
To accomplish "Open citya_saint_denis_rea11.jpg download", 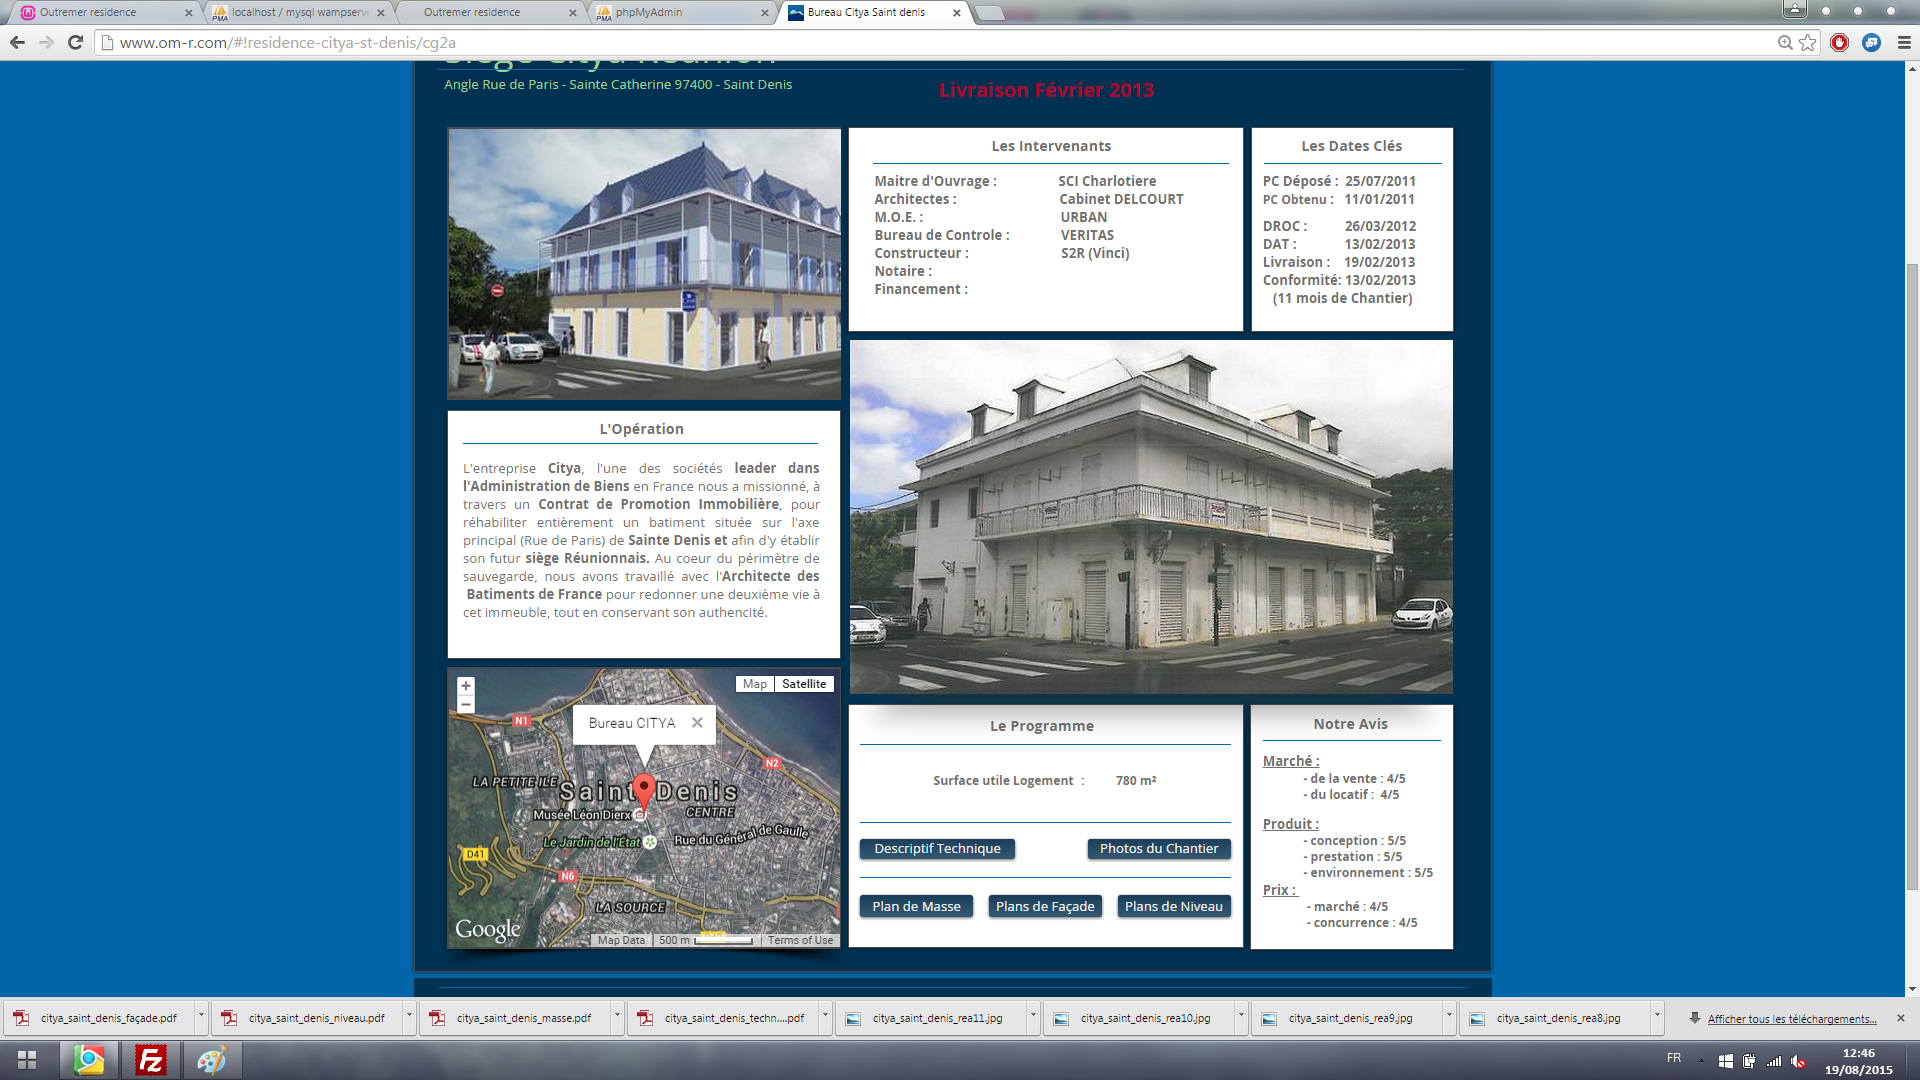I will [x=932, y=1018].
